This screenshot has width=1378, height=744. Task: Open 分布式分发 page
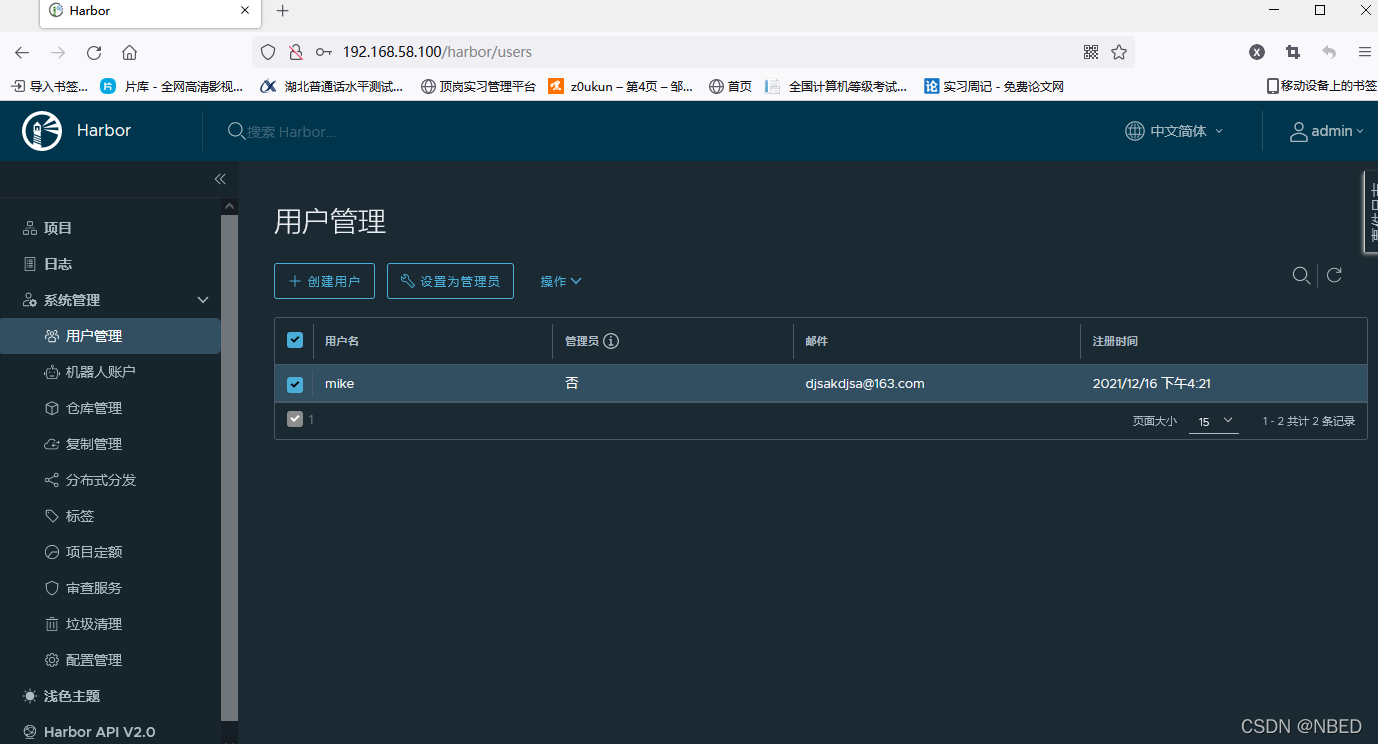[x=101, y=480]
